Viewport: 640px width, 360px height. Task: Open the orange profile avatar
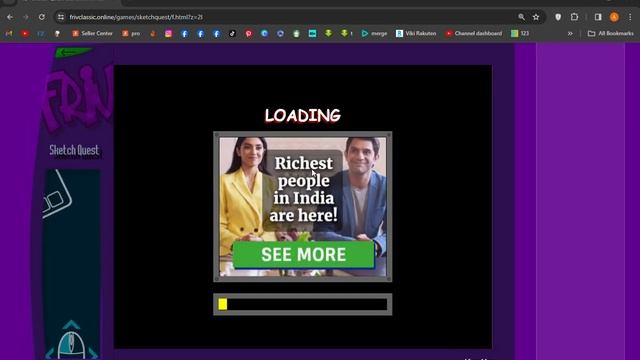(614, 17)
